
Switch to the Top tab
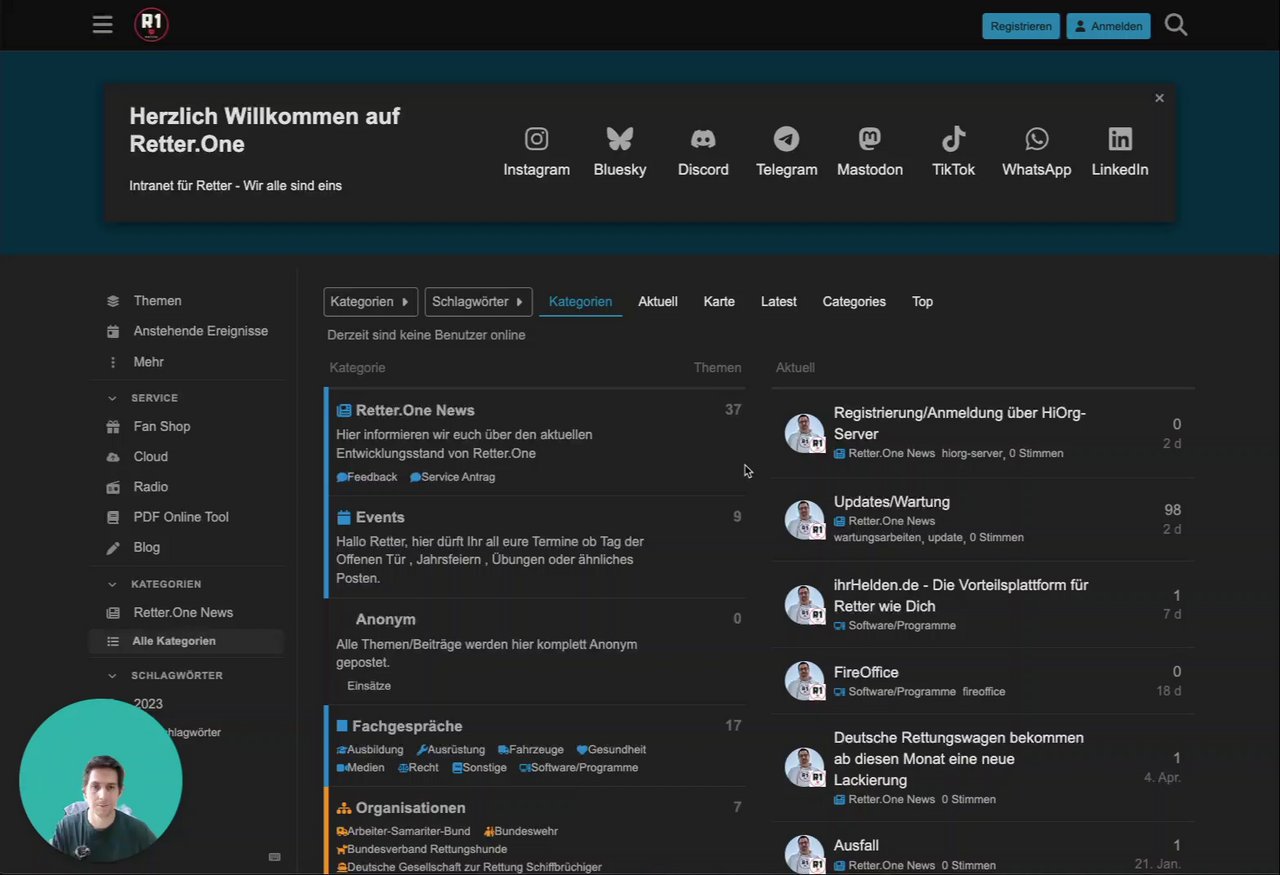[x=922, y=302]
